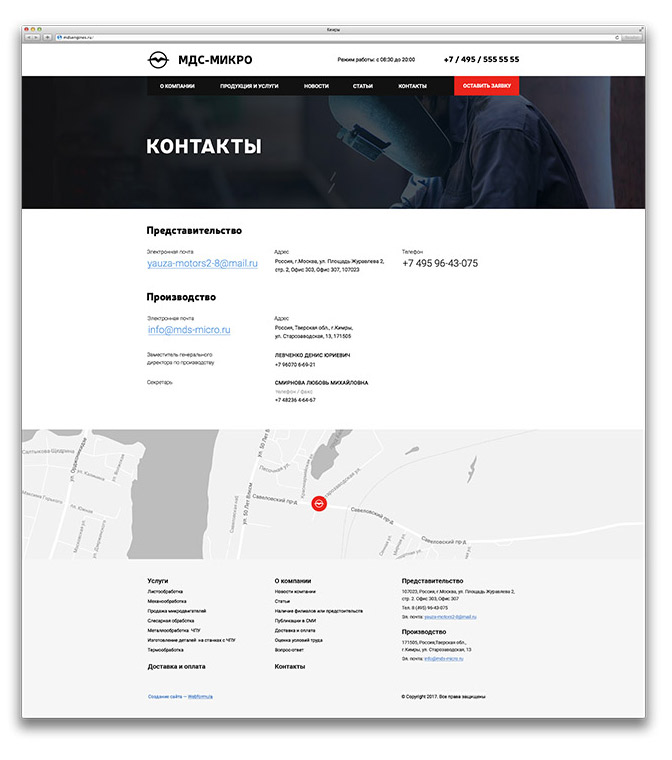Click the yauza-motors2-8@mail.ru email link
The width and height of the screenshot is (672, 760).
click(x=202, y=263)
